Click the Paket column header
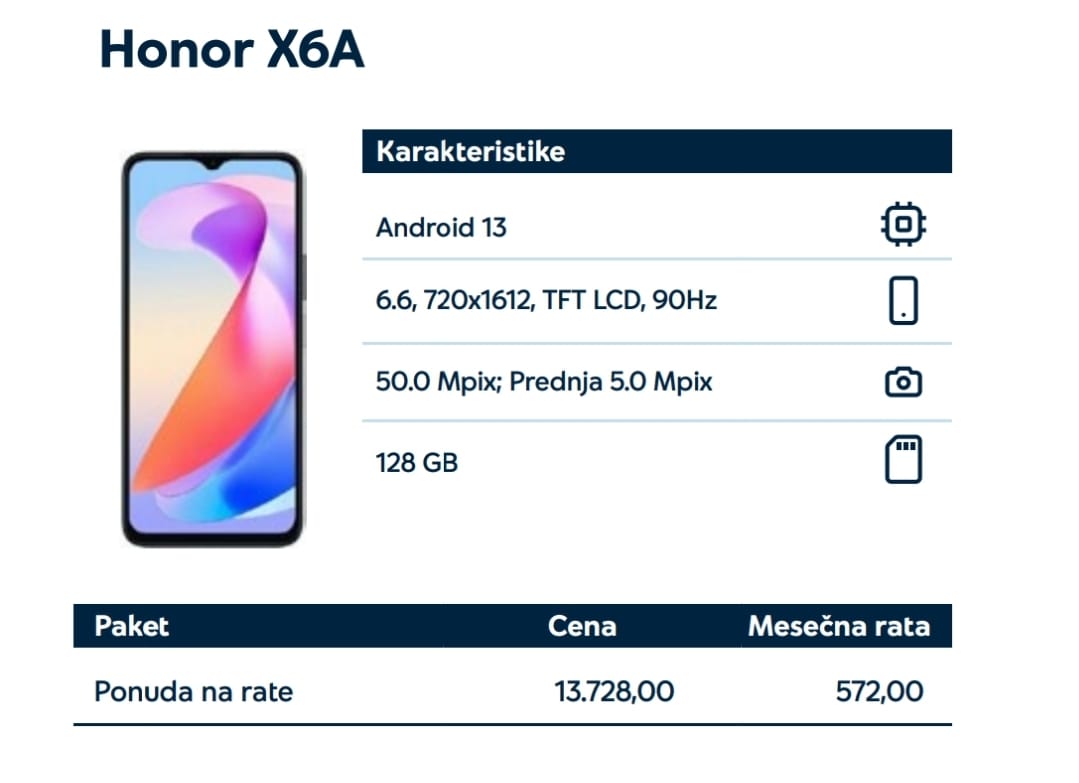 coord(131,626)
